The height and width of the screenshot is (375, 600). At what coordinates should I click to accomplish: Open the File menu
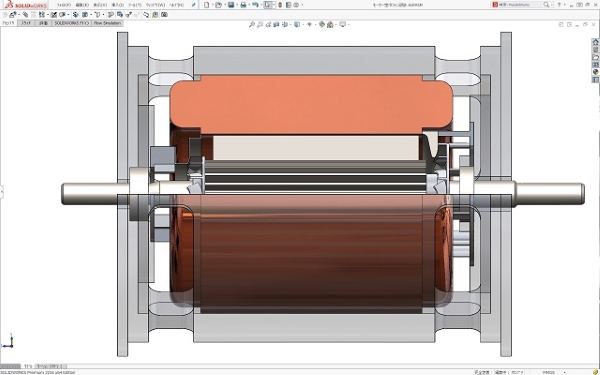coord(64,5)
